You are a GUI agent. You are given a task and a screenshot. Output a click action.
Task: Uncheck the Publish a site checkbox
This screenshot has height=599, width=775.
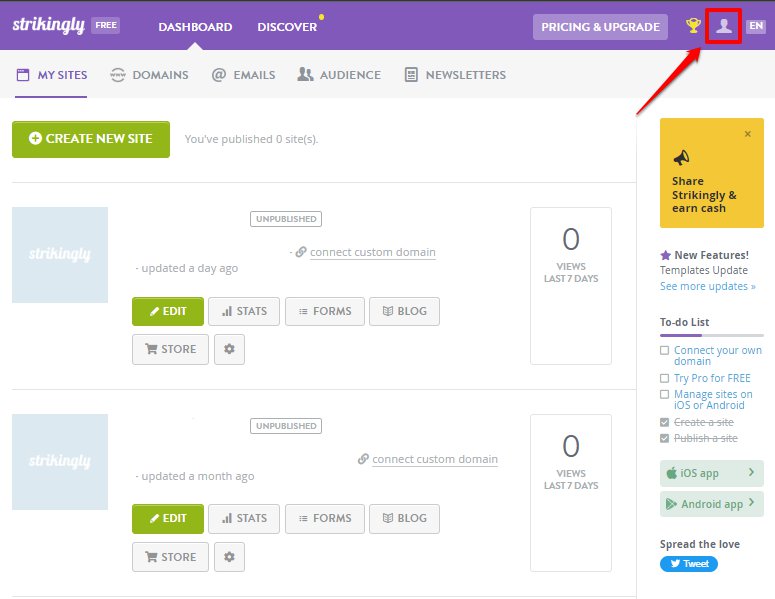665,438
